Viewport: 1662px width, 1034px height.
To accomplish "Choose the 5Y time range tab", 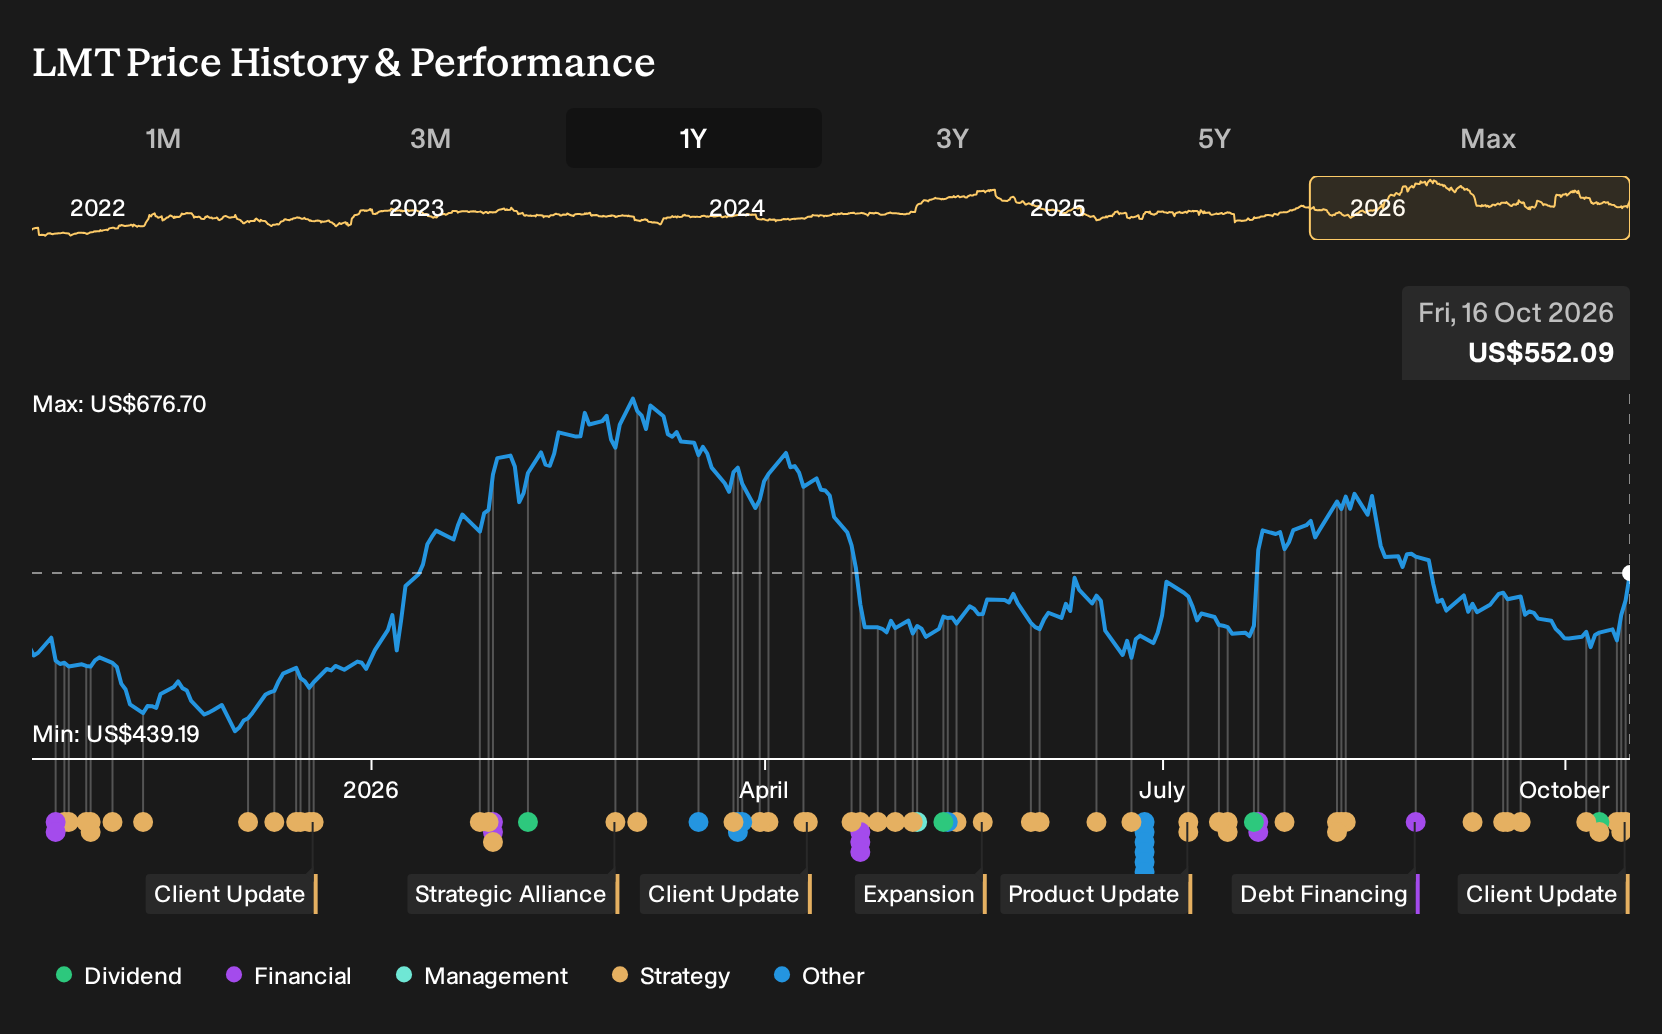I will pos(1214,138).
